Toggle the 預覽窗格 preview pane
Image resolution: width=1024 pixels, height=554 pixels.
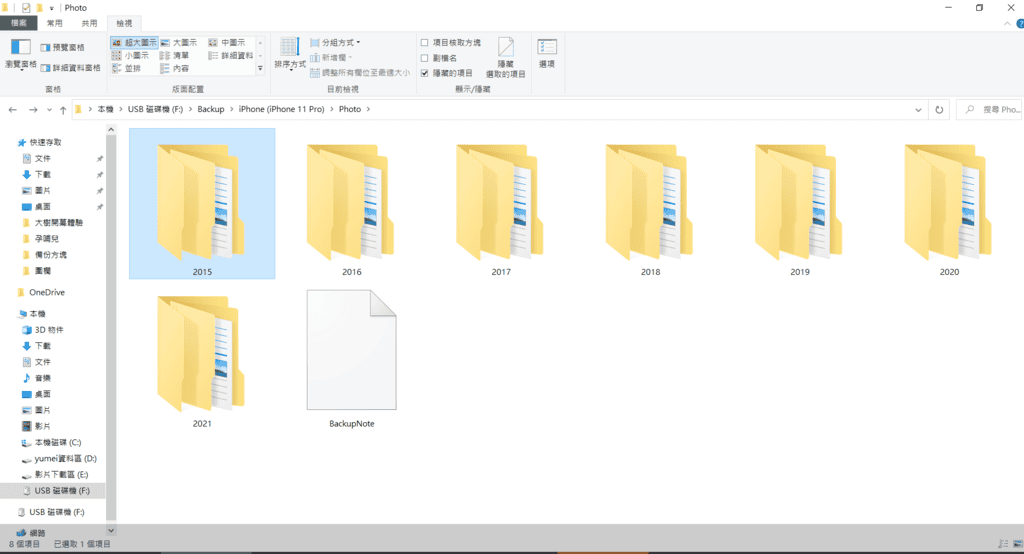(x=63, y=48)
